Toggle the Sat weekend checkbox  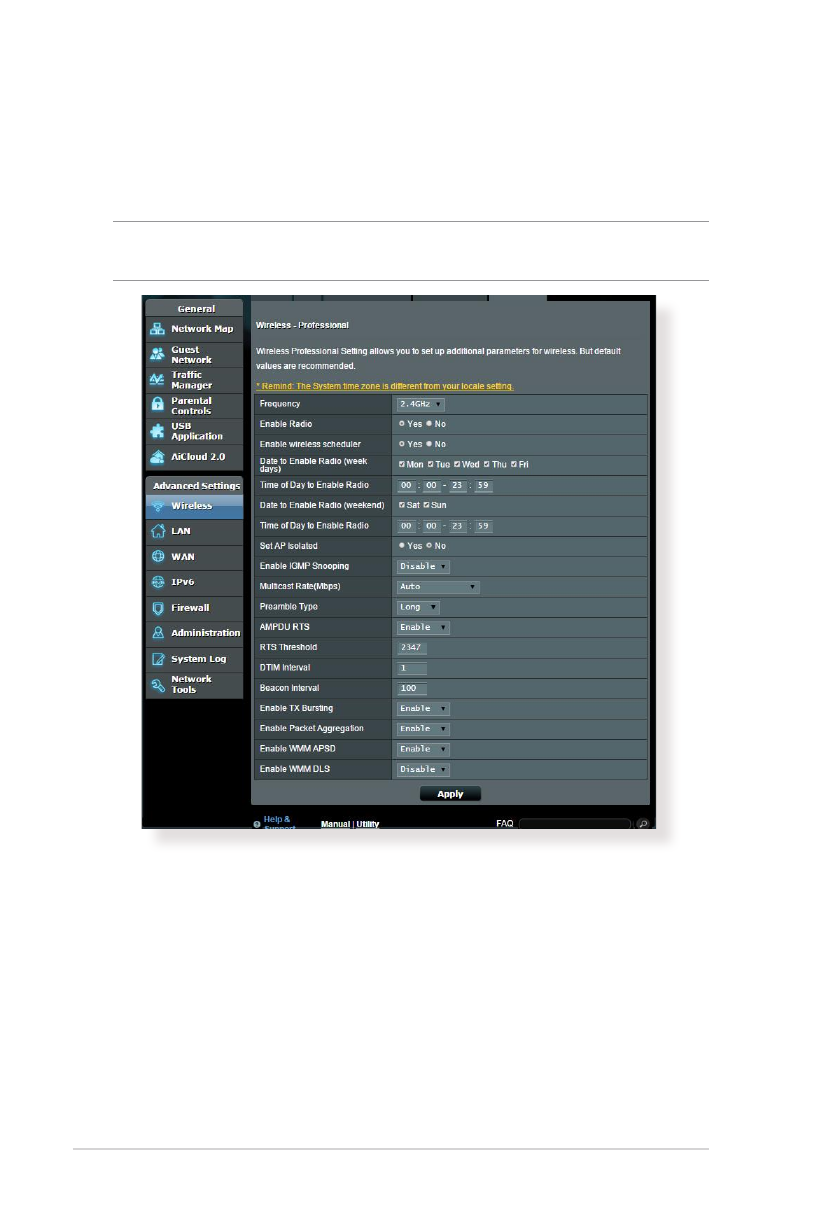[402, 505]
